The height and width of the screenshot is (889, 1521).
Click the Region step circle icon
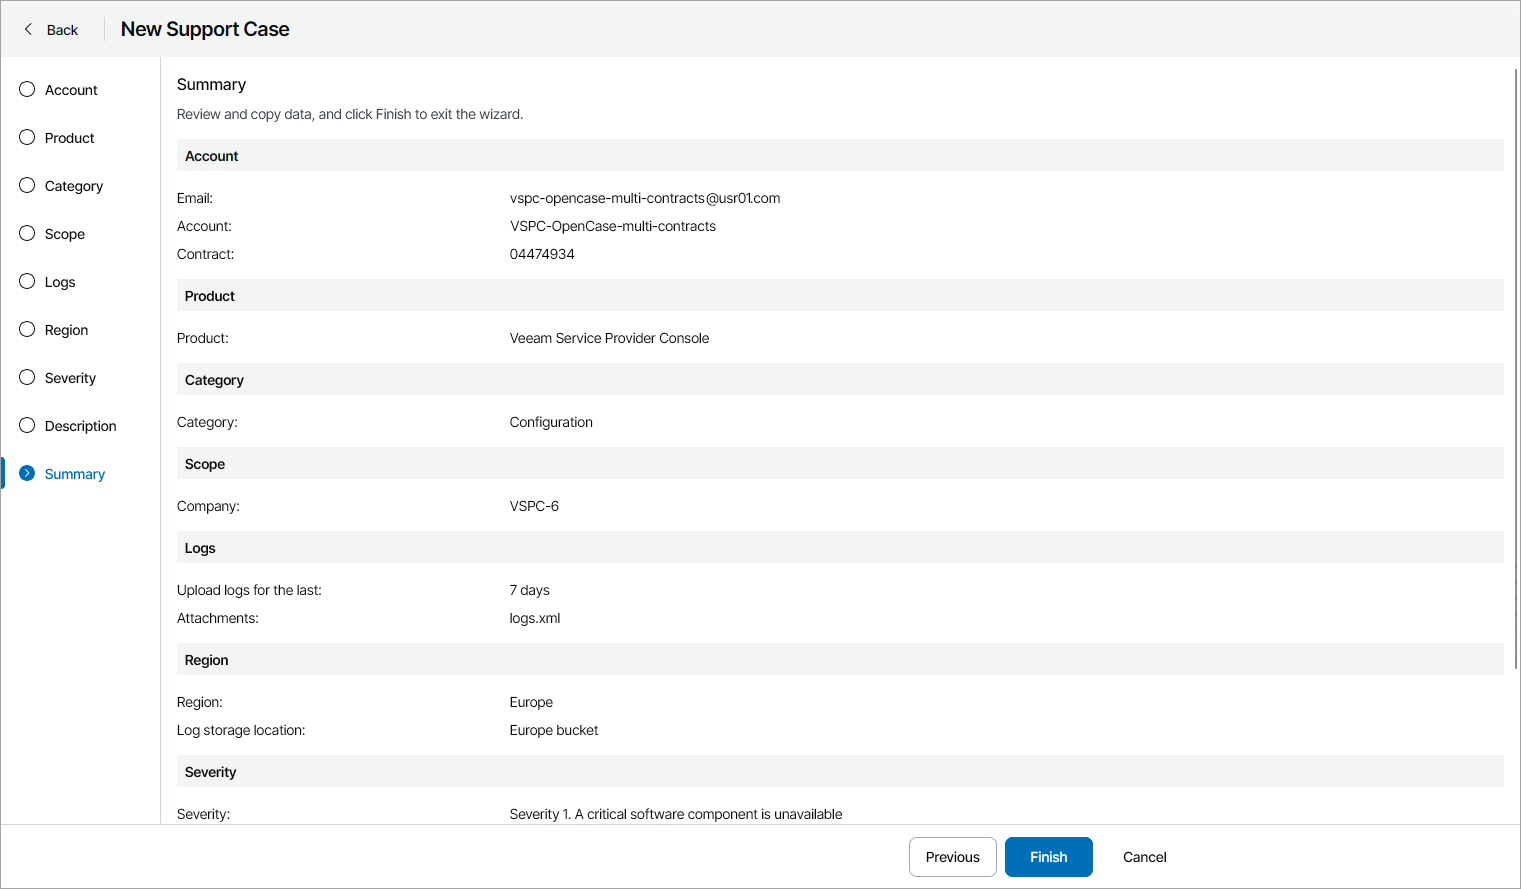27,329
